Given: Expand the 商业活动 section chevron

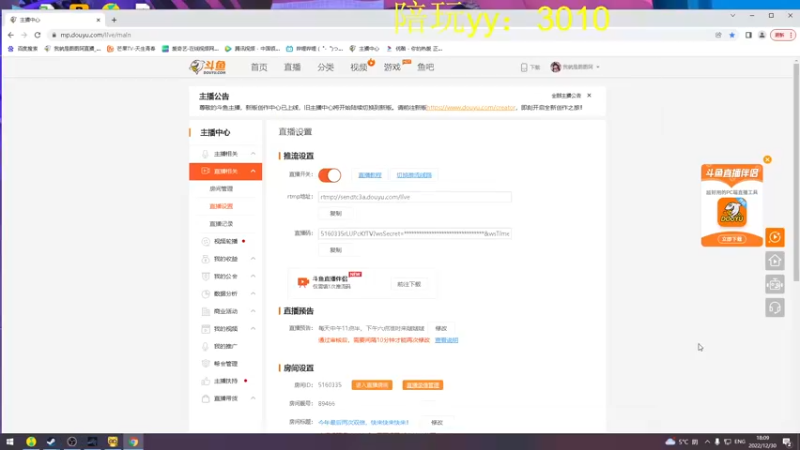Looking at the screenshot, I should pyautogui.click(x=253, y=311).
